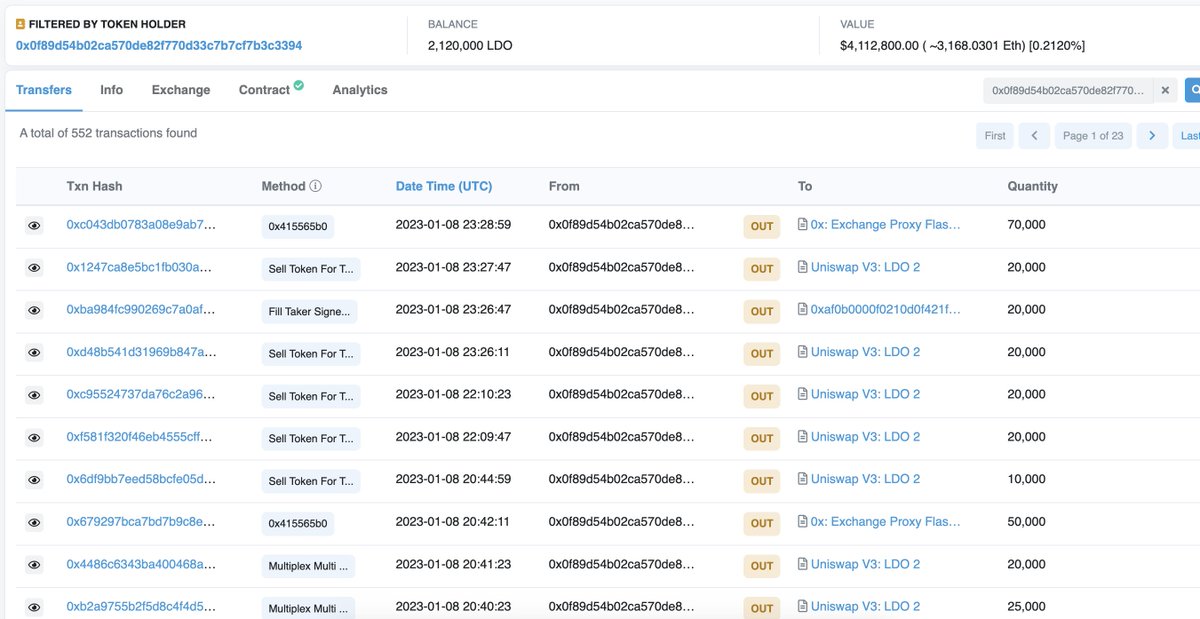Click the 2023-01-08 22:10:23 date cell

tap(453, 394)
